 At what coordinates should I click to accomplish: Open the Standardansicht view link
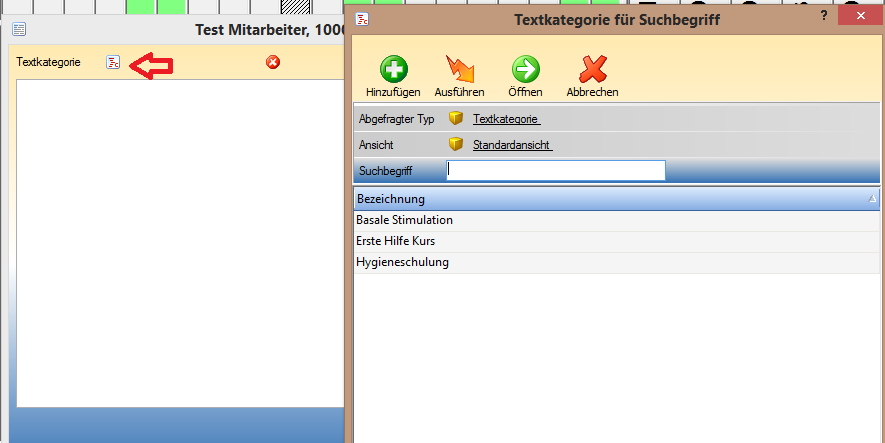coord(512,145)
